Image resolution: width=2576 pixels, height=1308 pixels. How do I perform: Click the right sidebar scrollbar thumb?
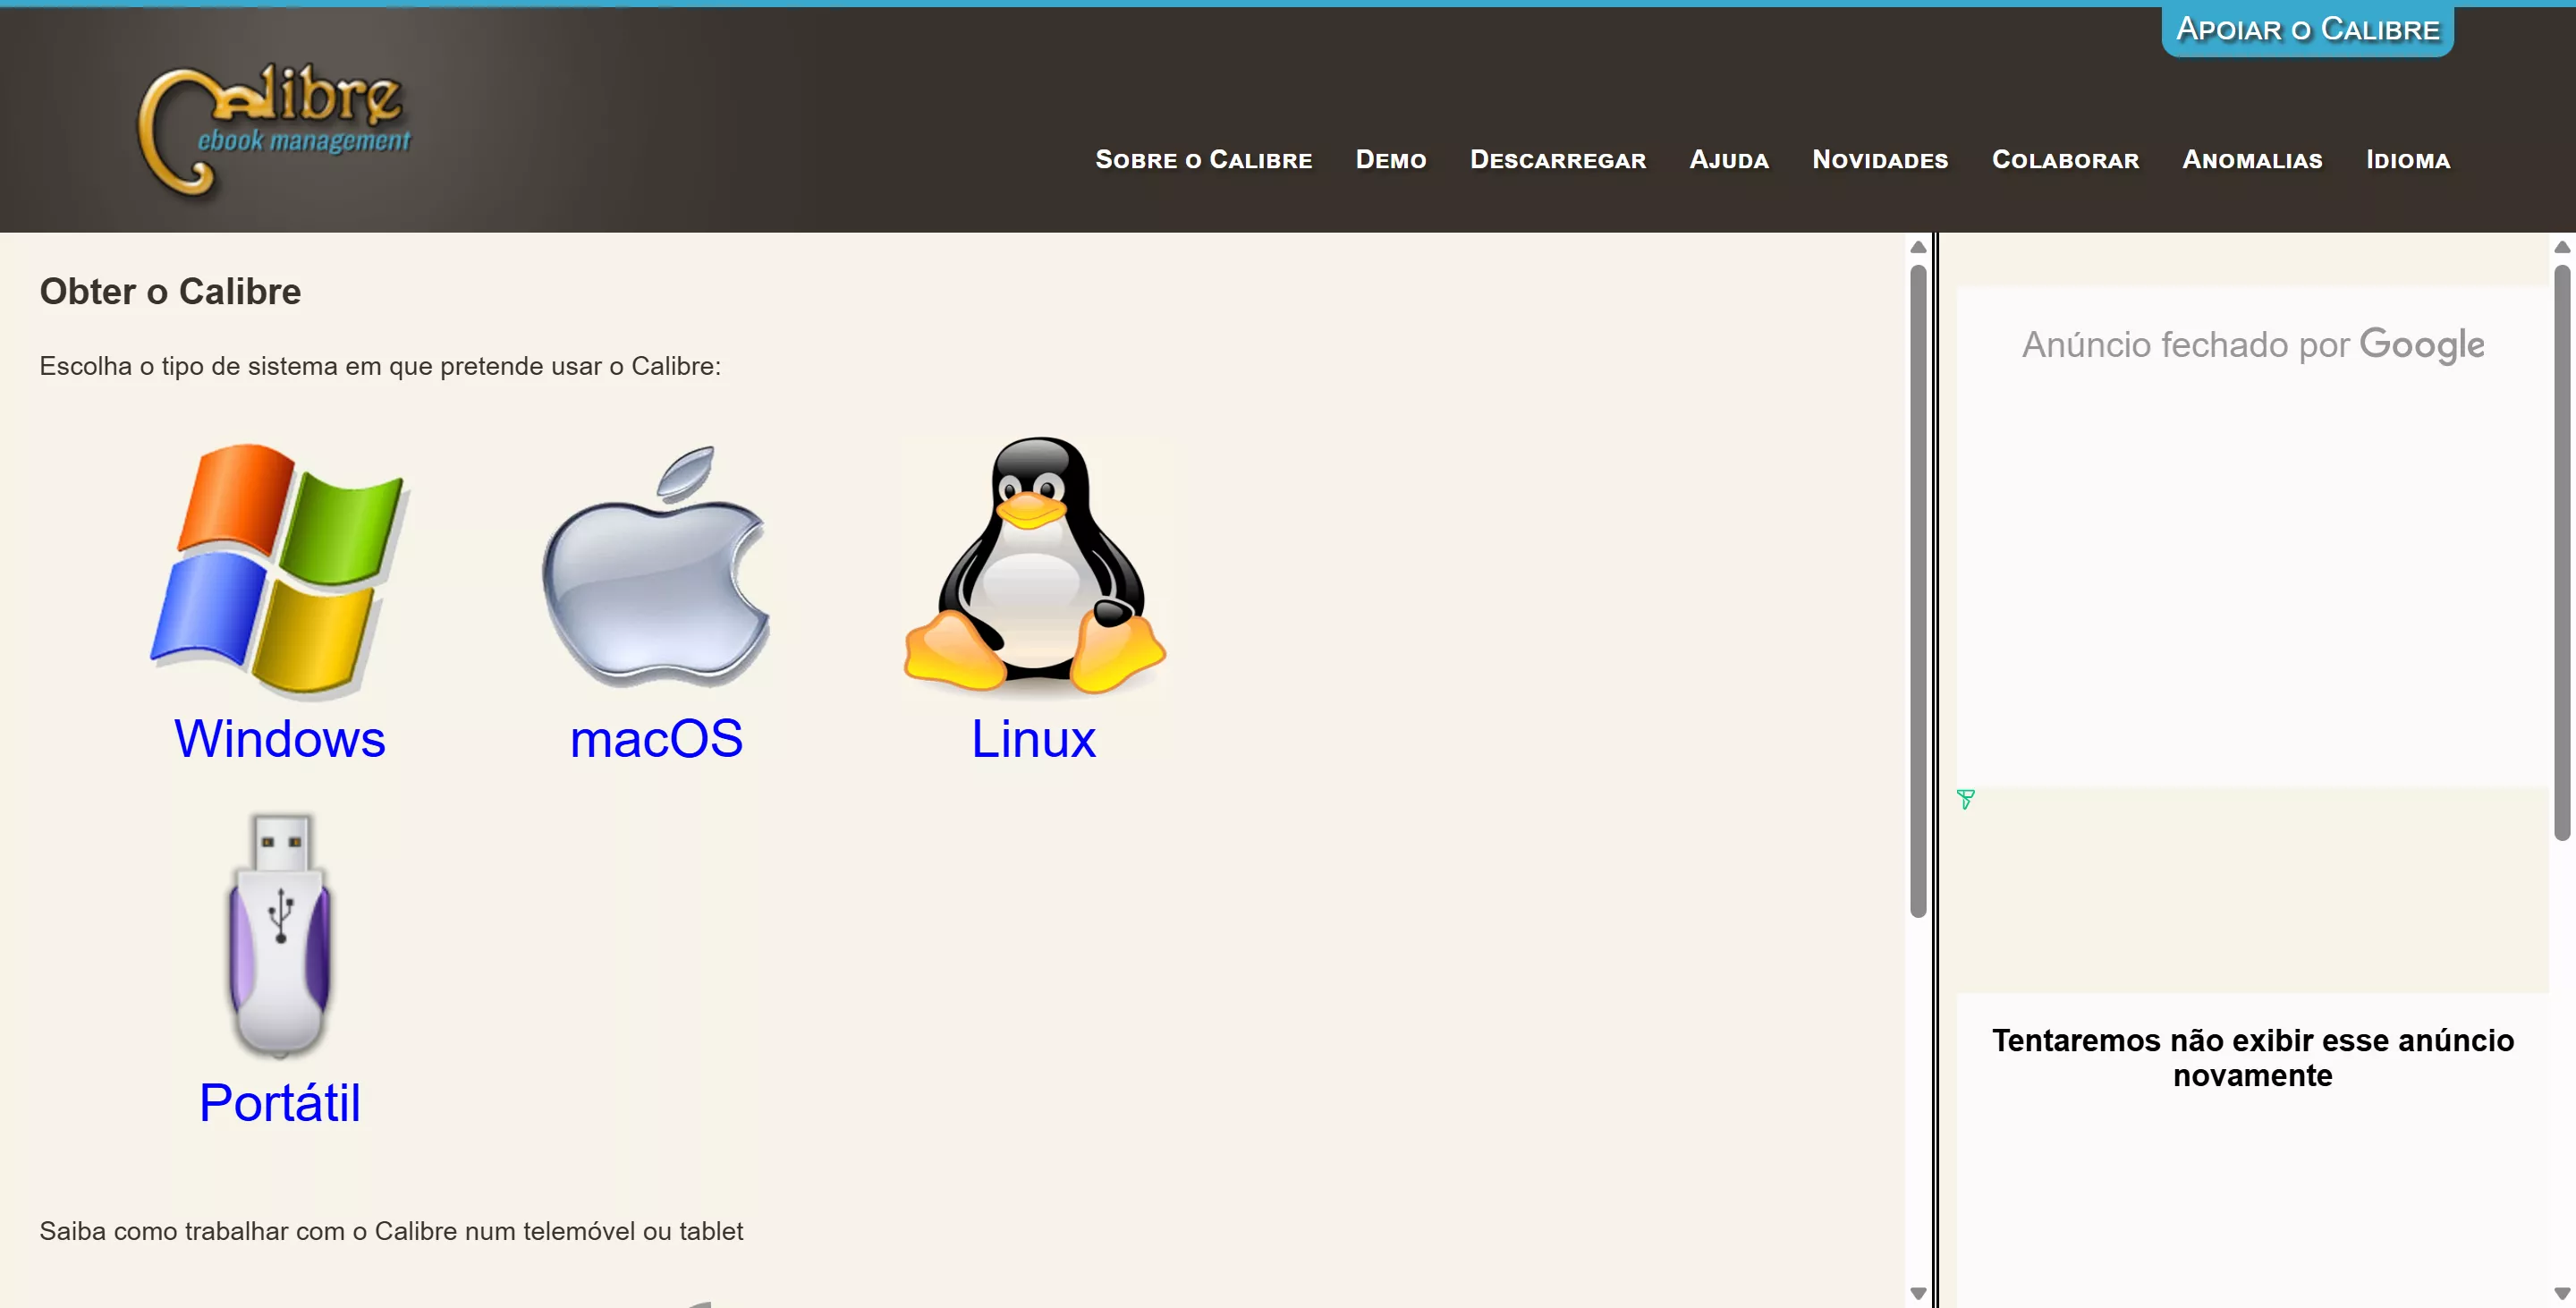coord(2561,550)
